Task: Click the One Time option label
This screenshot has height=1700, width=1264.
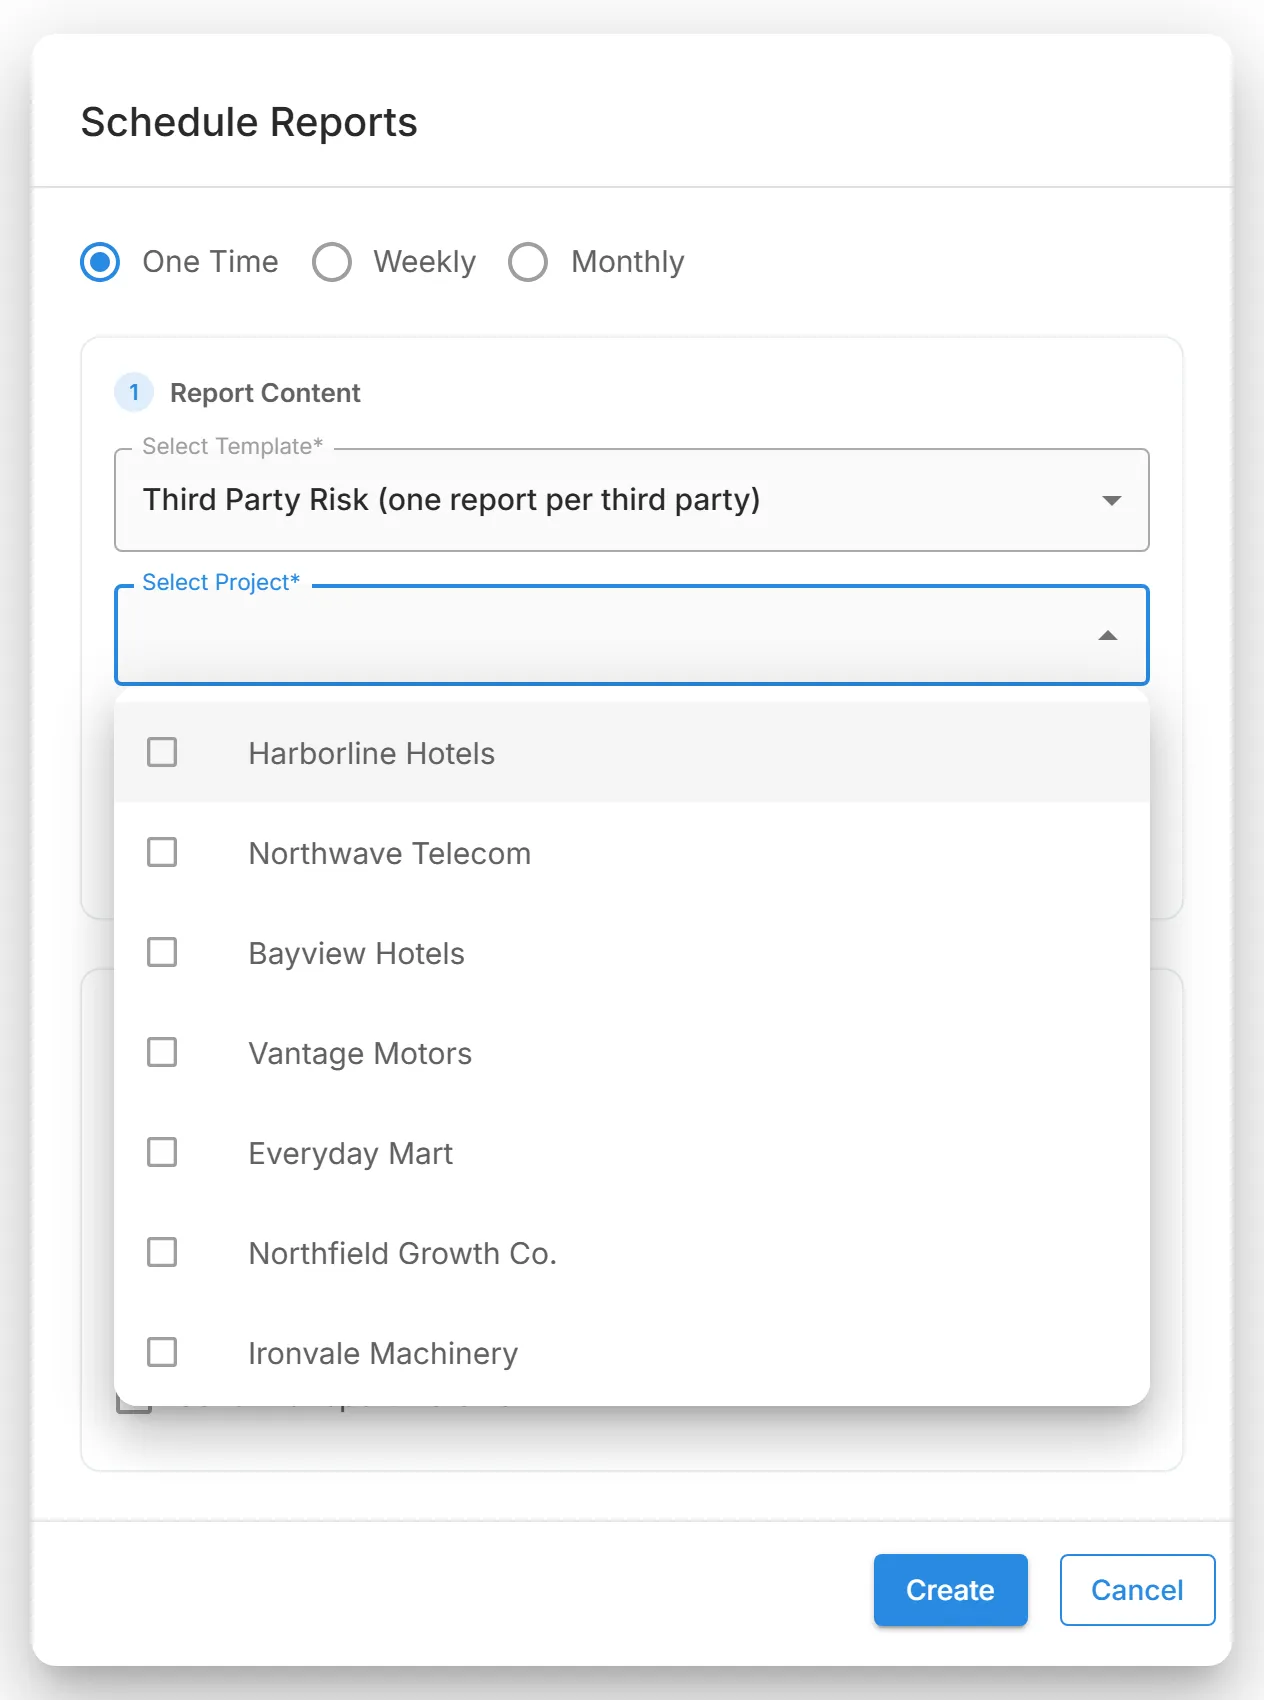Action: 211,262
